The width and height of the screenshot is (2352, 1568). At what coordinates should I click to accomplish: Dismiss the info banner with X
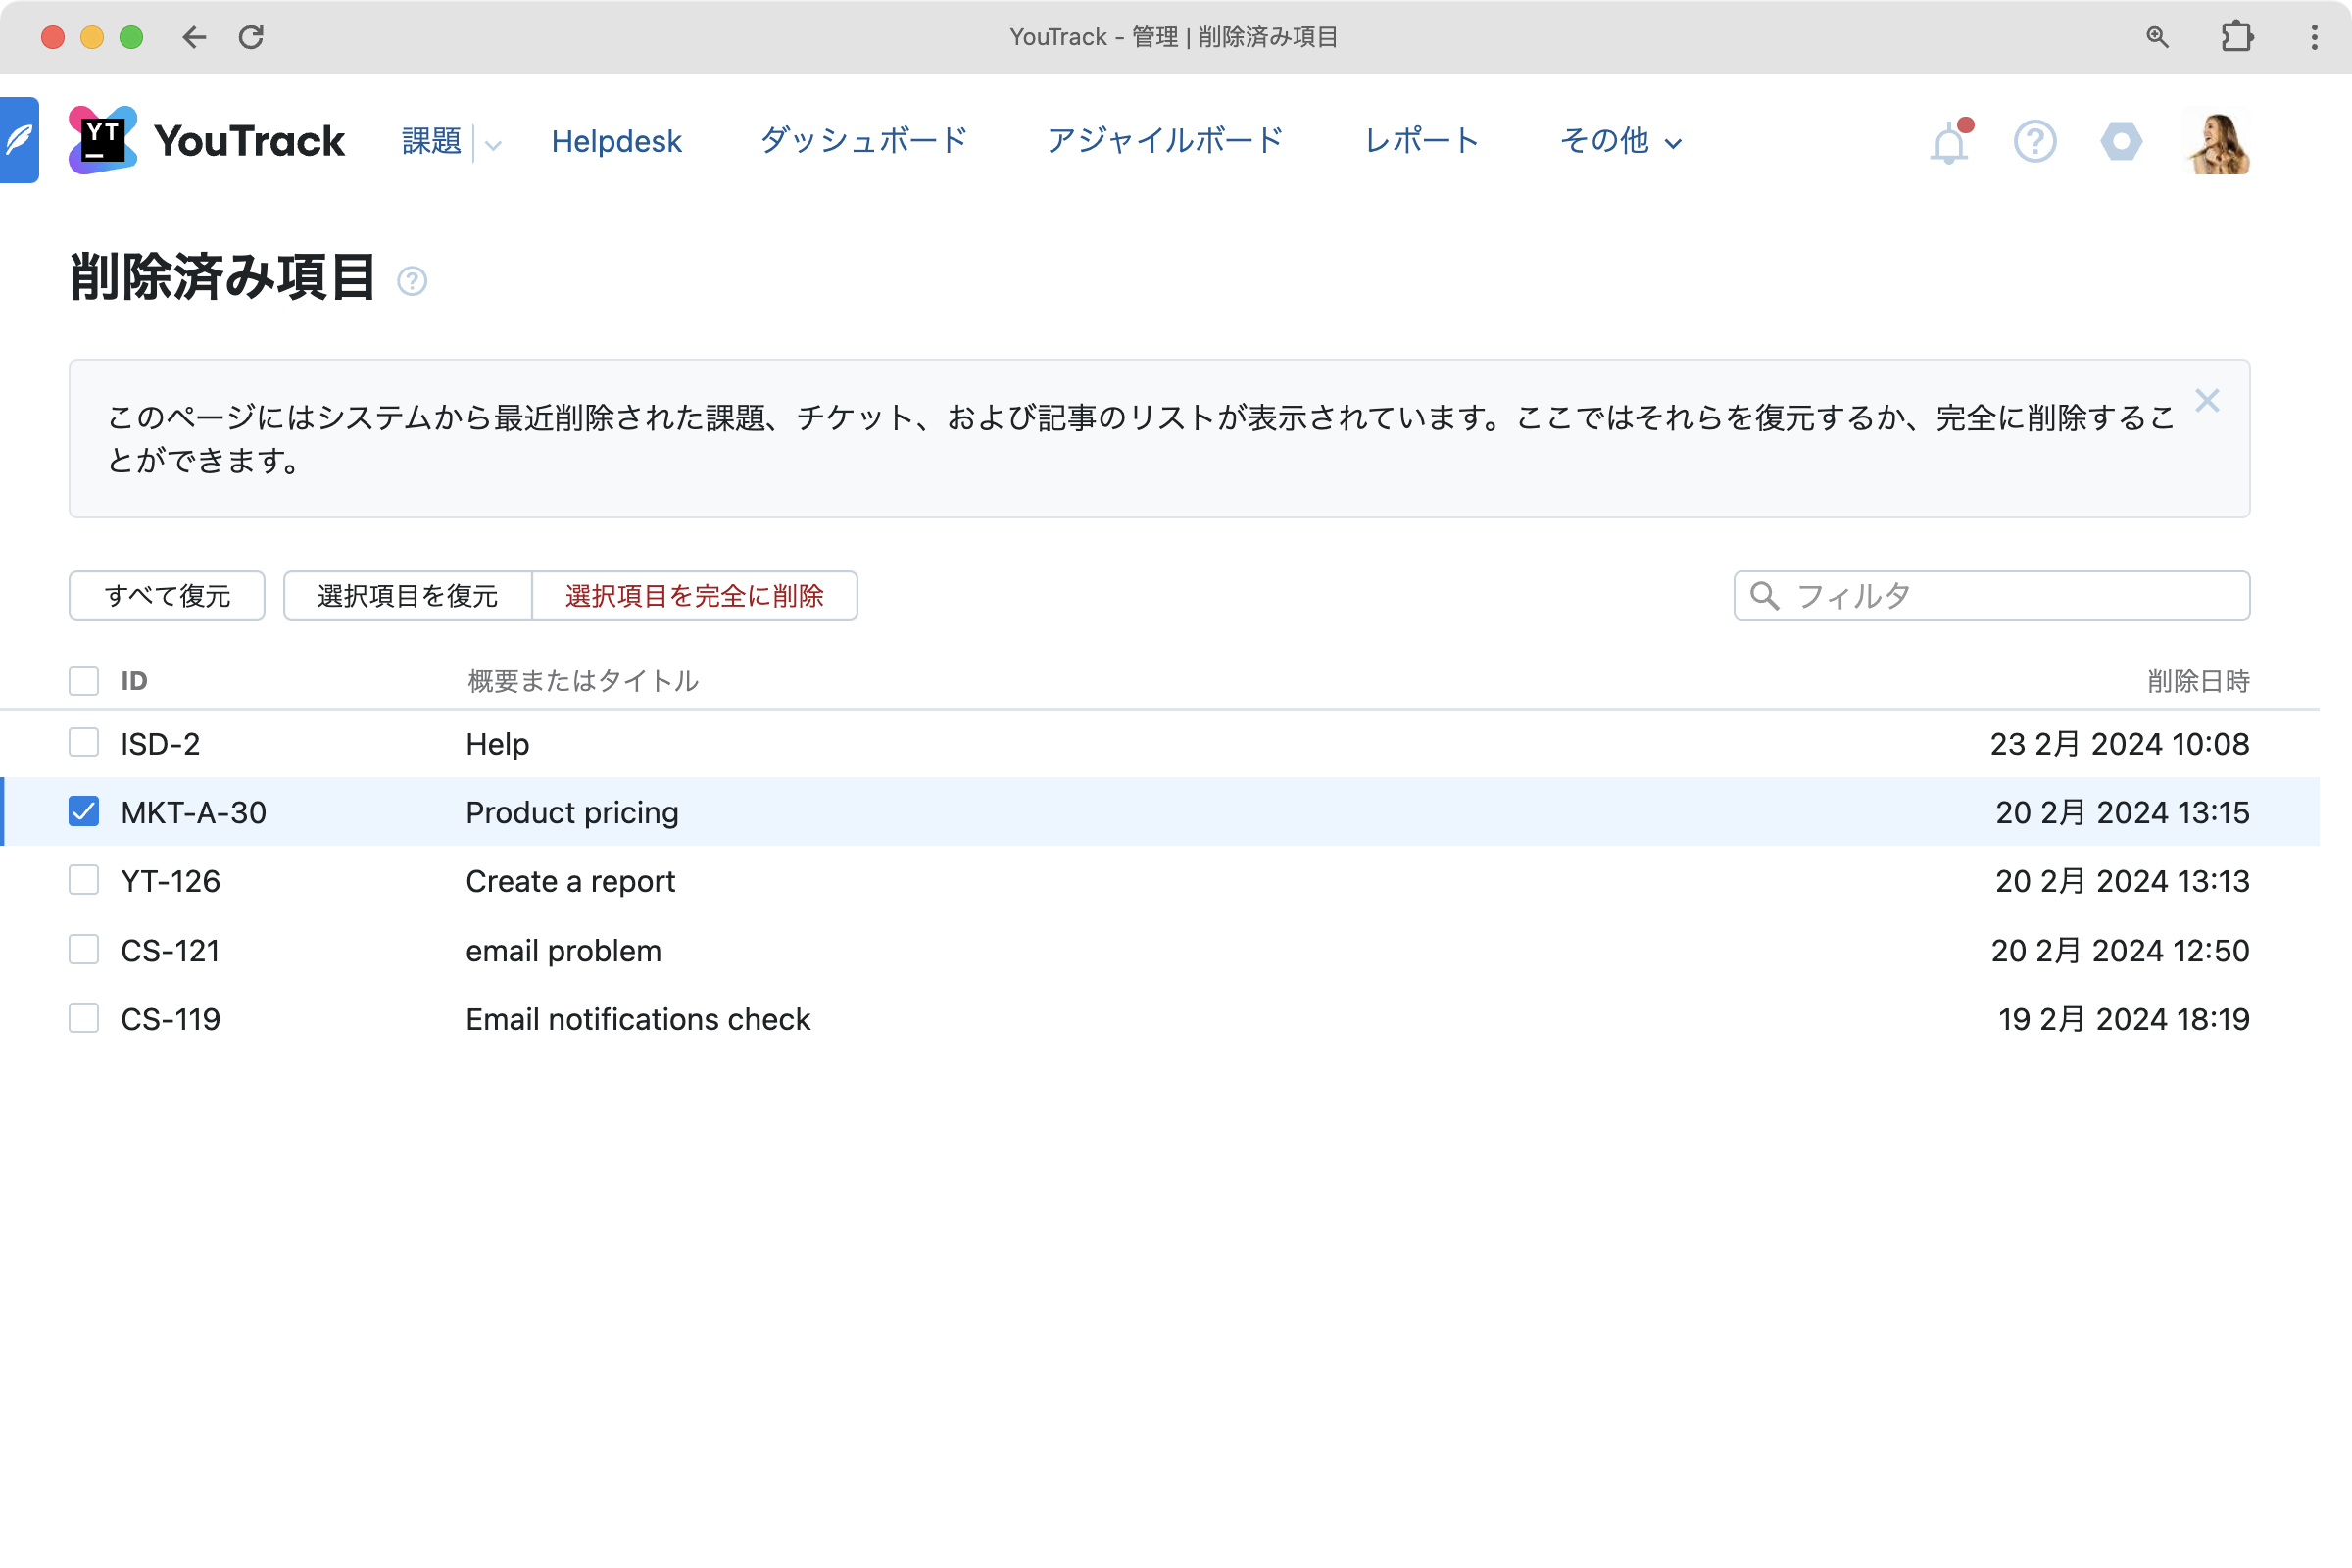(2206, 401)
